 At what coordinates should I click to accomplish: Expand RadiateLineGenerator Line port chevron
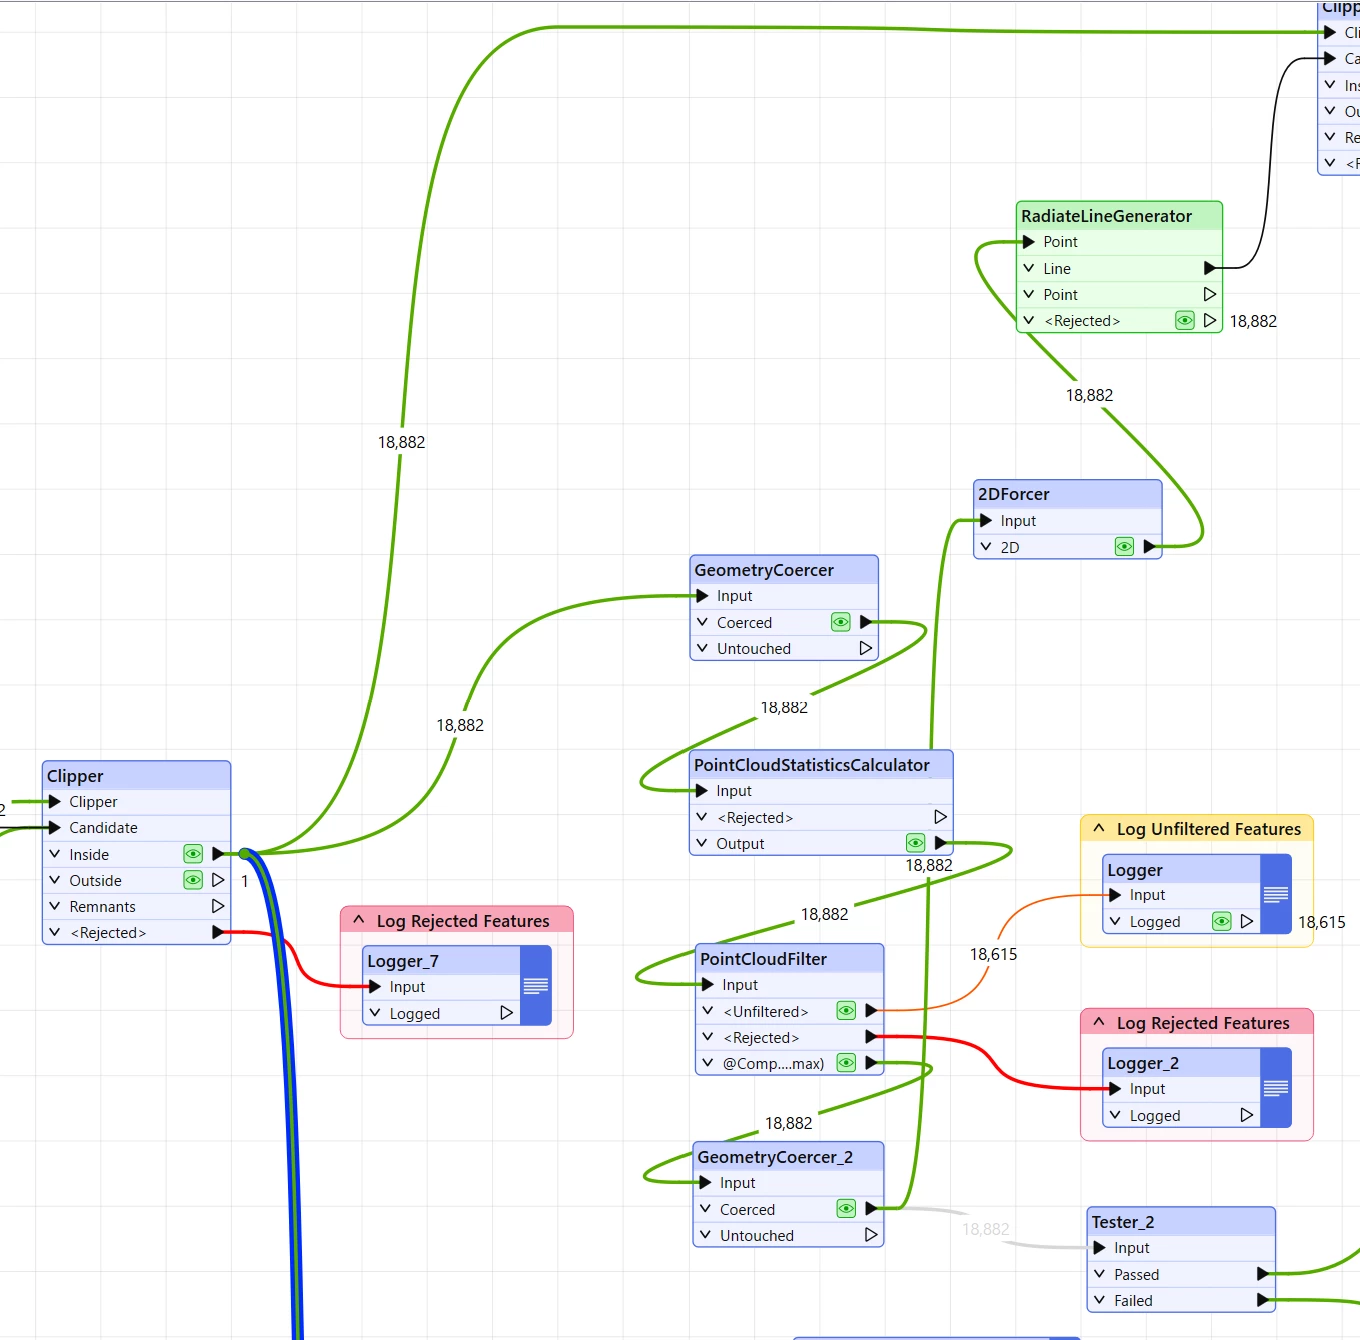(1029, 268)
